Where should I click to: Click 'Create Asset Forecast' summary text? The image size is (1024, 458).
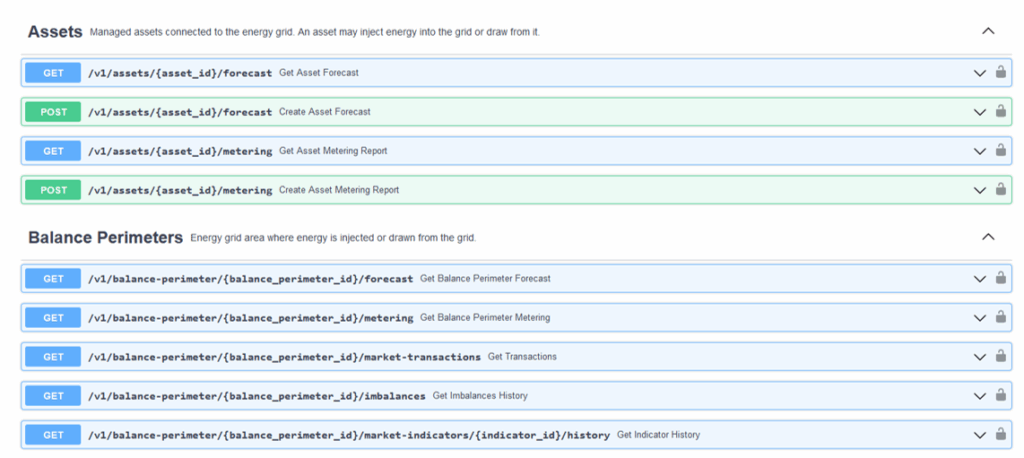(x=325, y=112)
